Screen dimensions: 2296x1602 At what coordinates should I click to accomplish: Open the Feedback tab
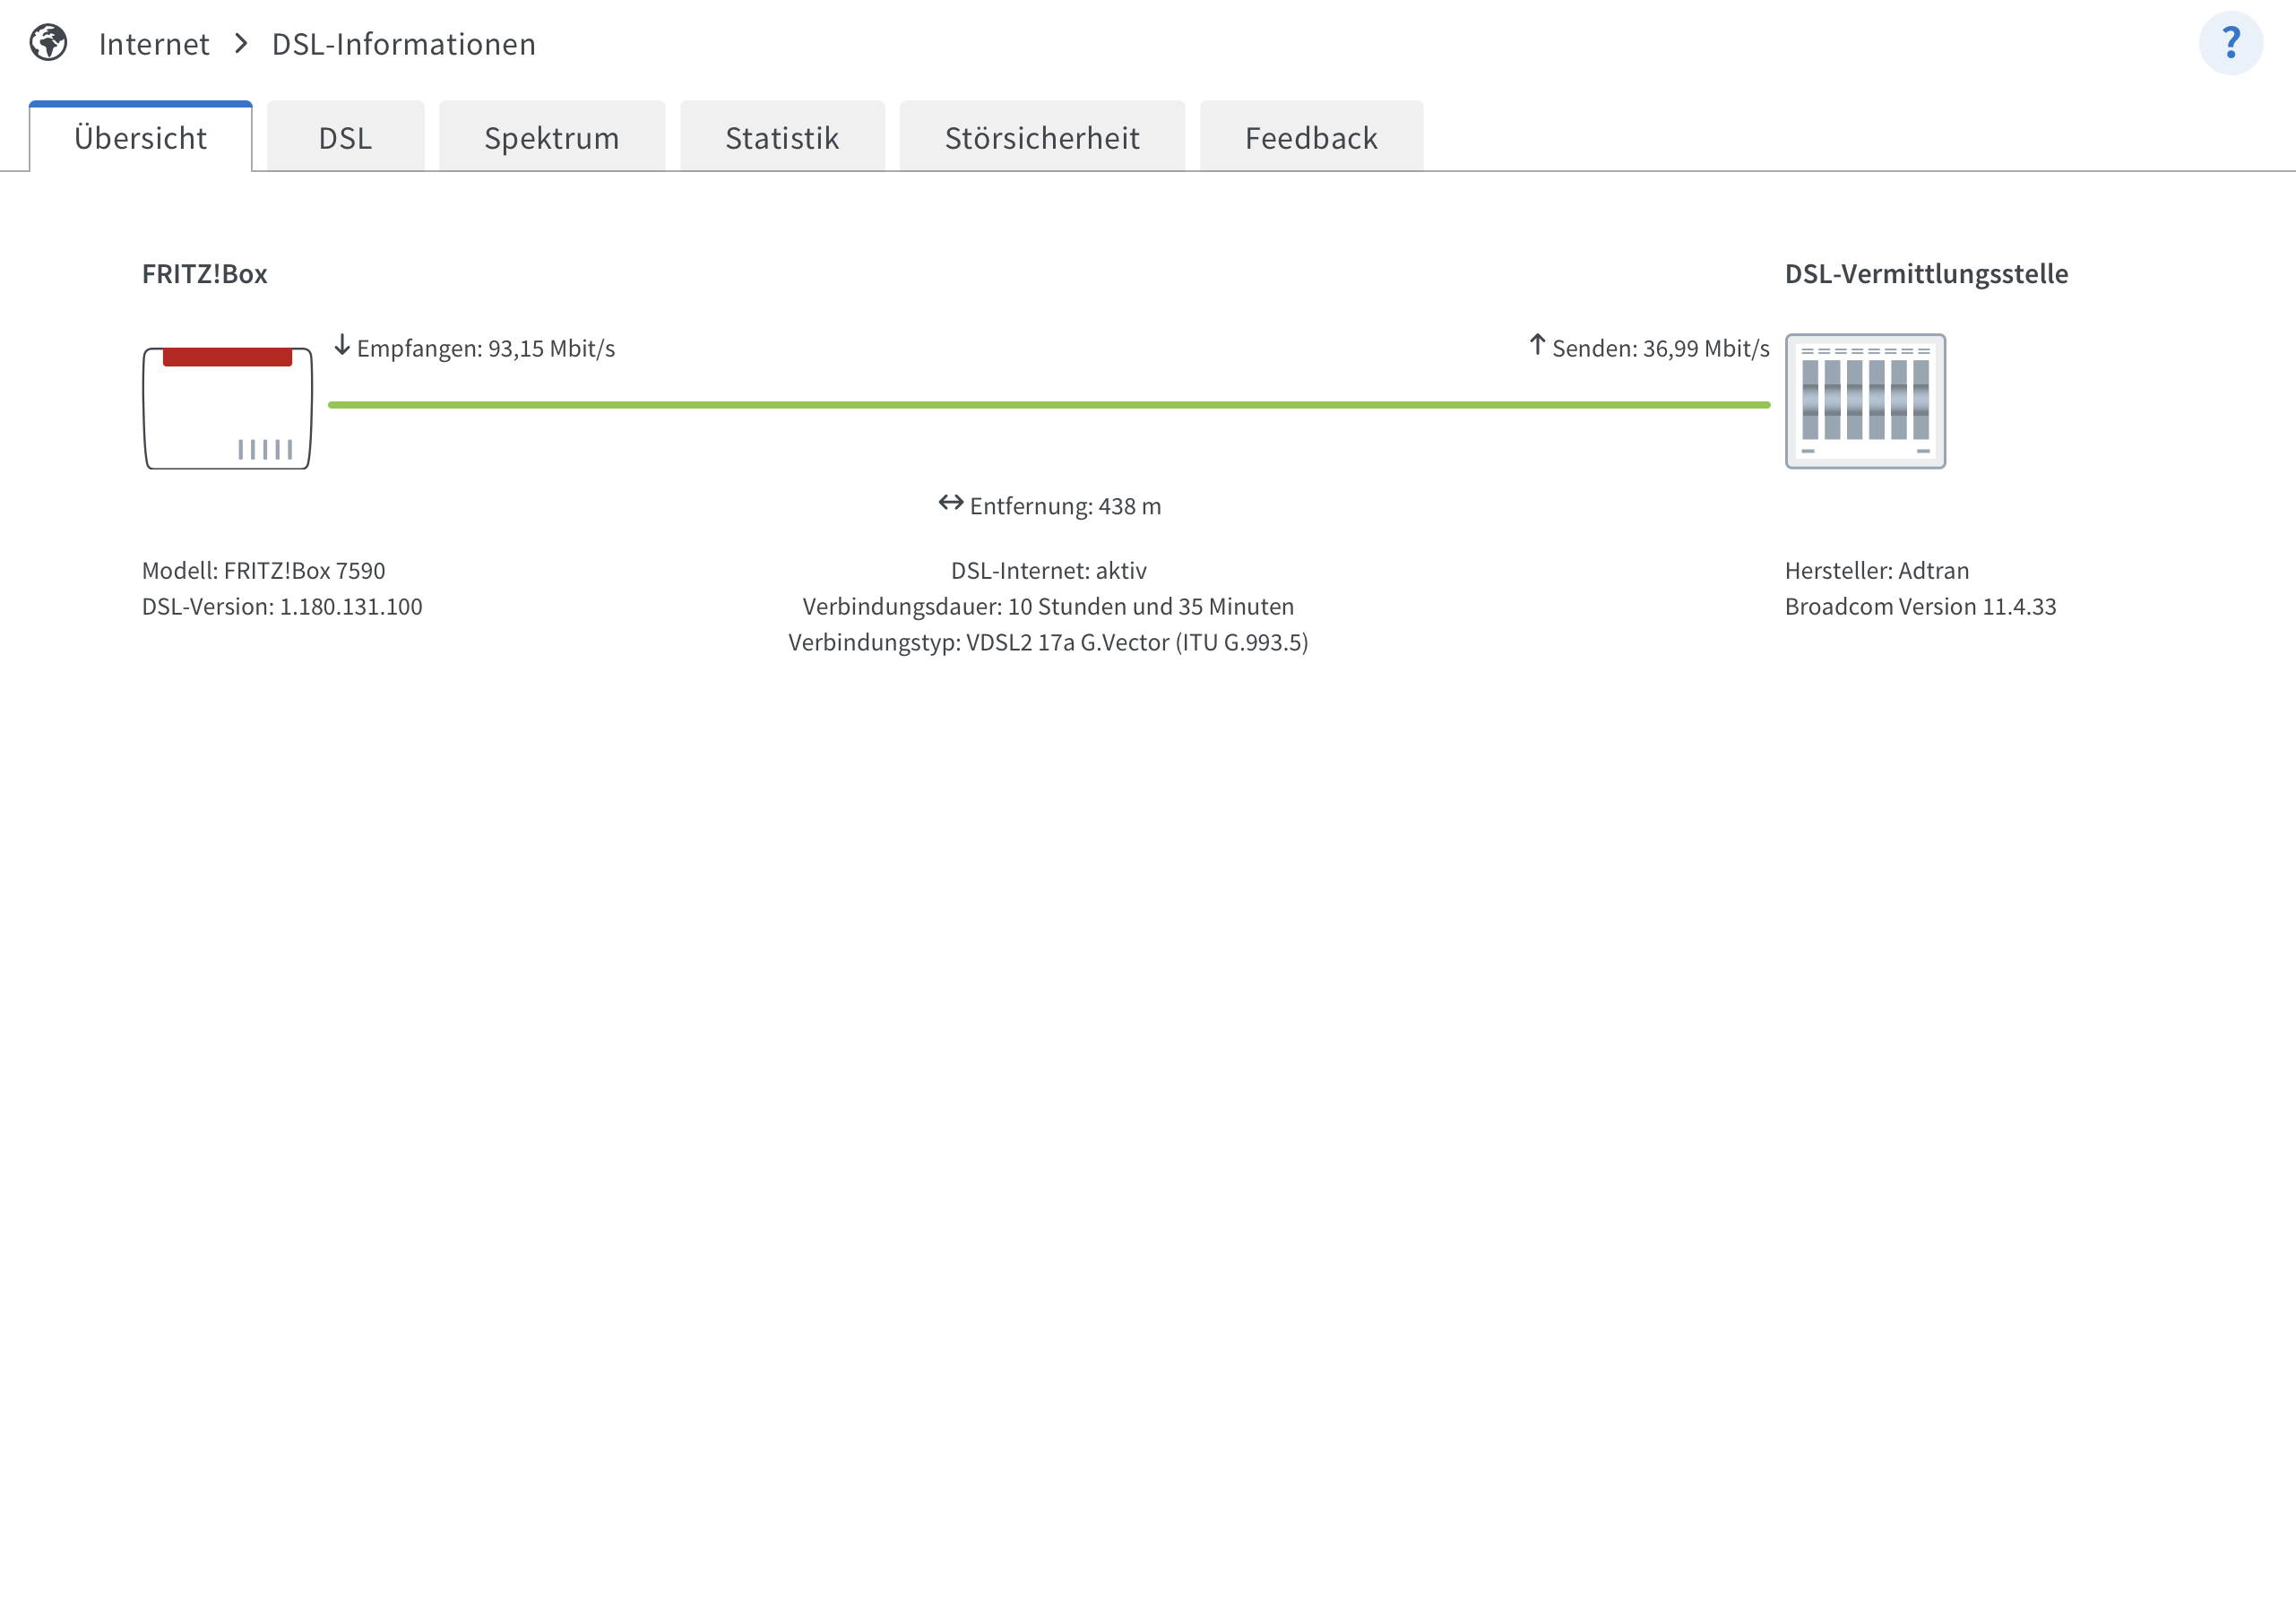tap(1311, 138)
